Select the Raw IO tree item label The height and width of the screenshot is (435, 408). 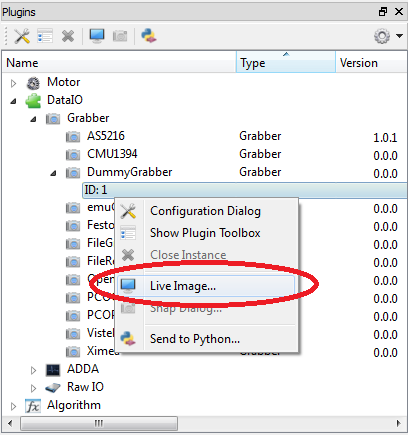85,387
